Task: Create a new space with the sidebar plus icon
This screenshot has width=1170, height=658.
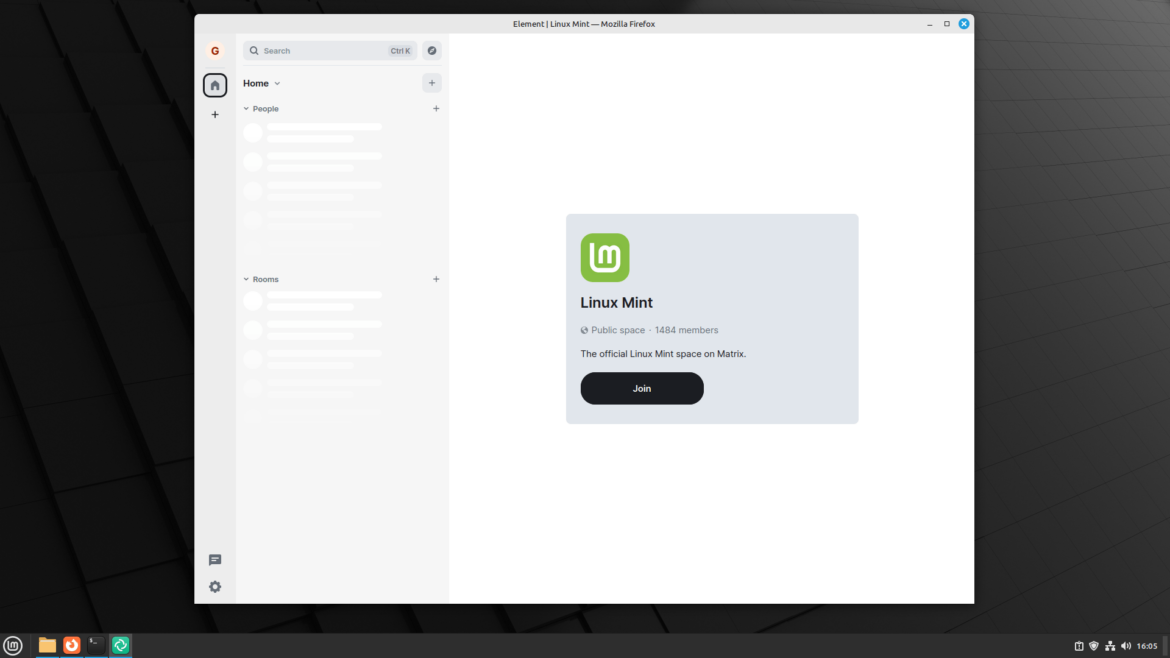Action: pyautogui.click(x=214, y=114)
